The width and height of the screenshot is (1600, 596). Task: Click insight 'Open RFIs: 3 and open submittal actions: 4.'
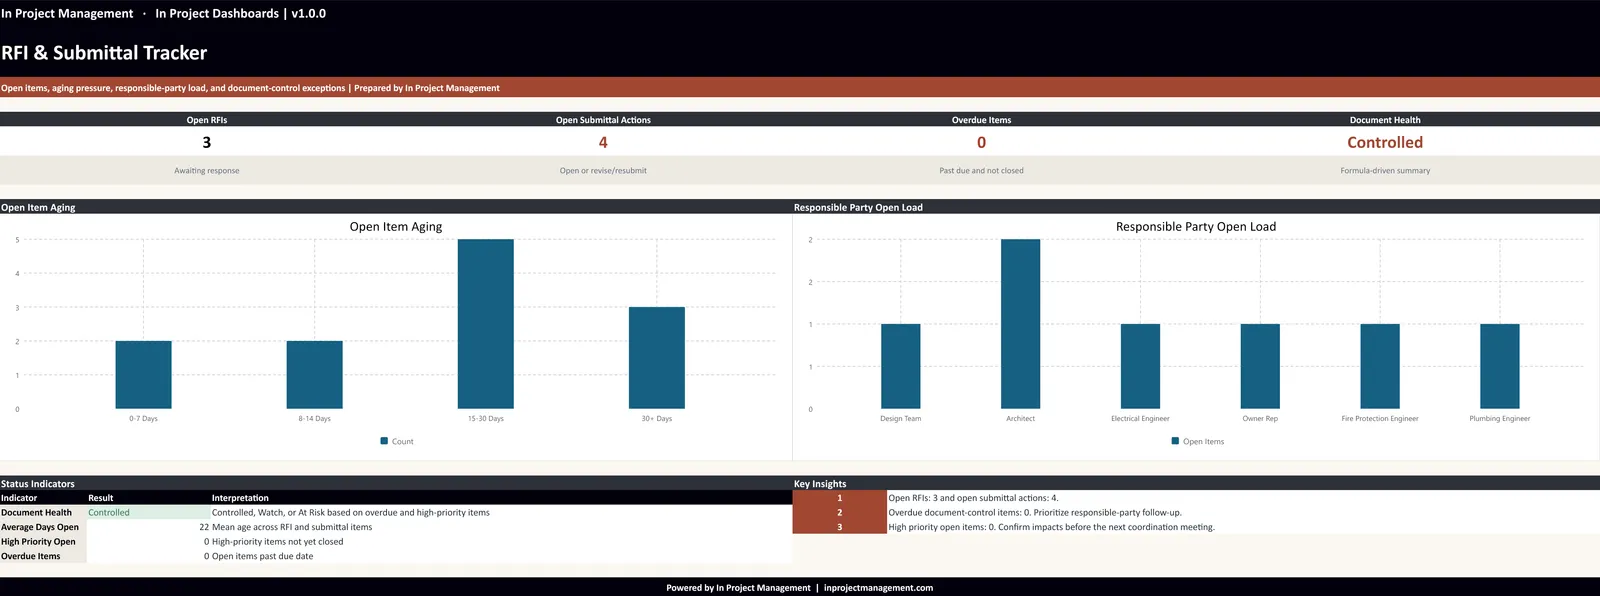click(x=973, y=498)
